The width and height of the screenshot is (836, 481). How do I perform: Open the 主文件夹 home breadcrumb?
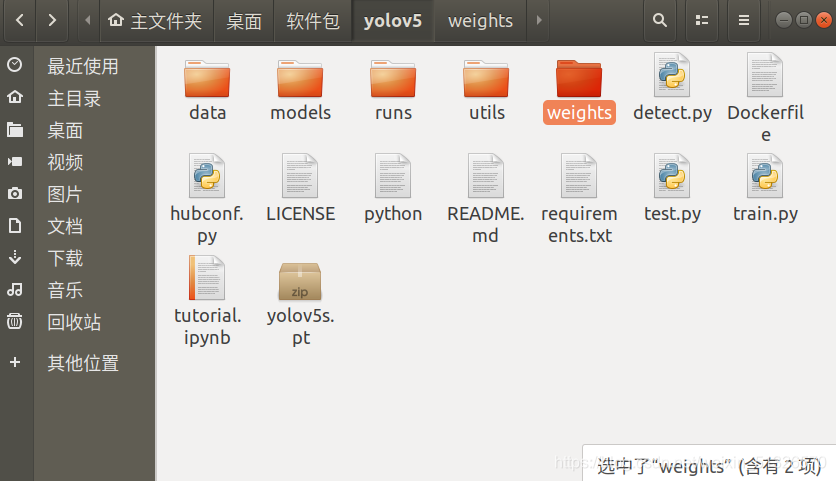157,21
